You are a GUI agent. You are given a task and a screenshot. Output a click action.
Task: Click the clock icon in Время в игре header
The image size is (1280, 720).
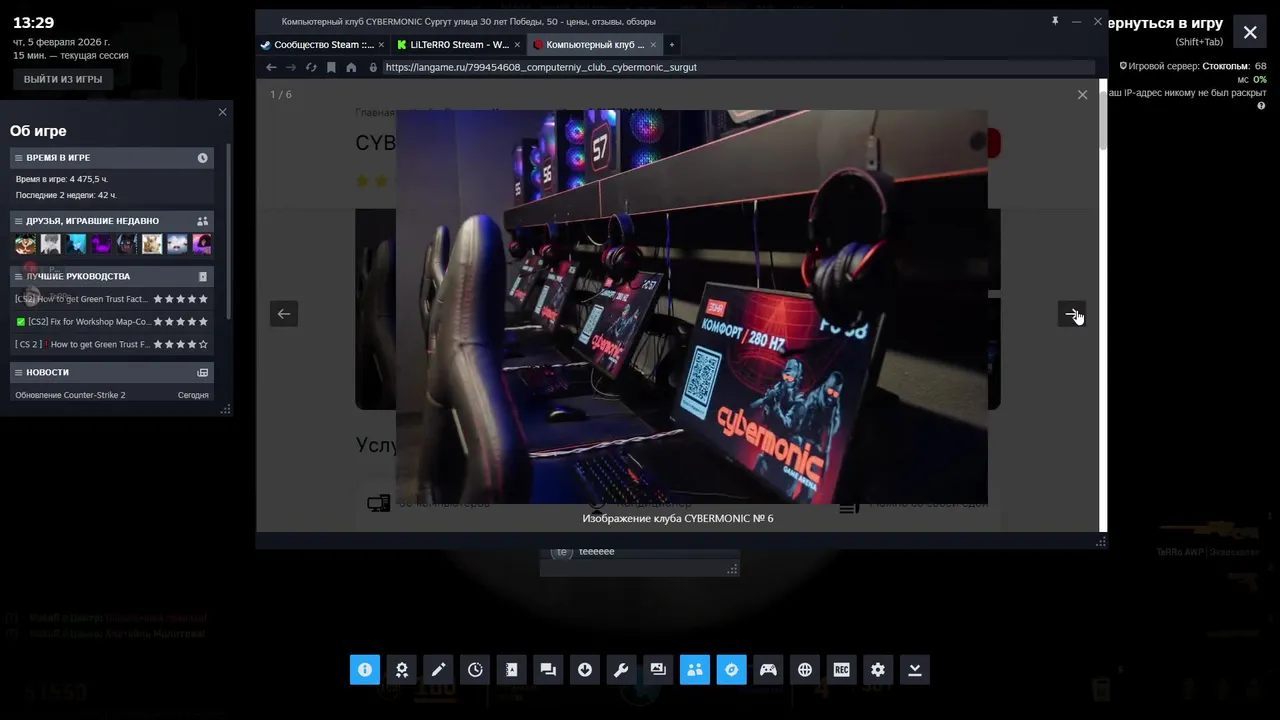tap(203, 158)
